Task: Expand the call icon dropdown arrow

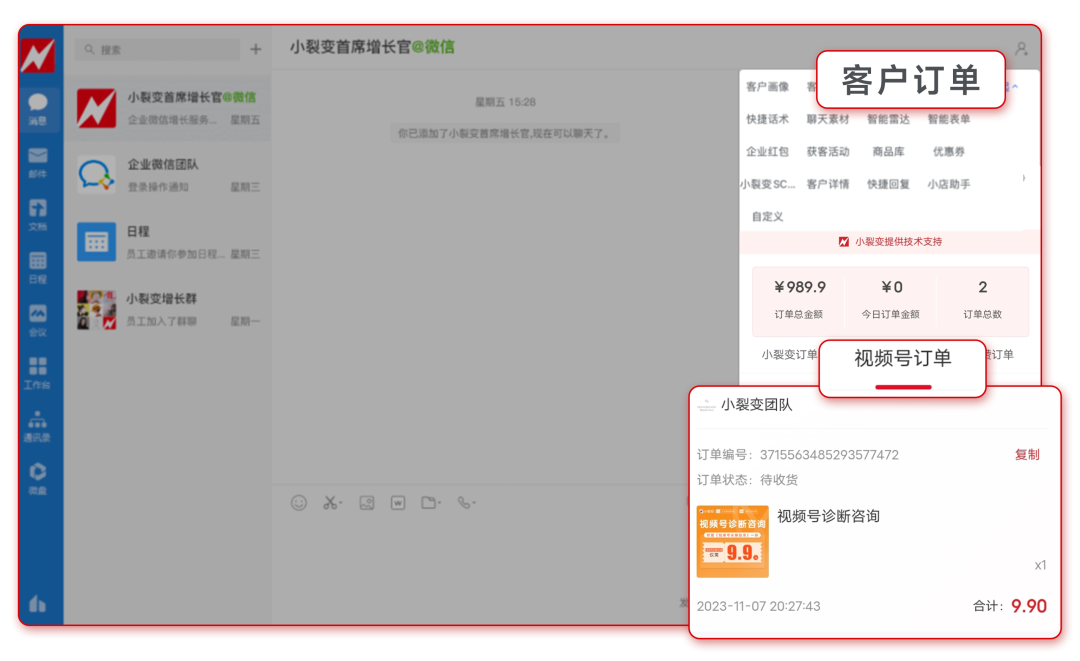Action: pos(475,503)
